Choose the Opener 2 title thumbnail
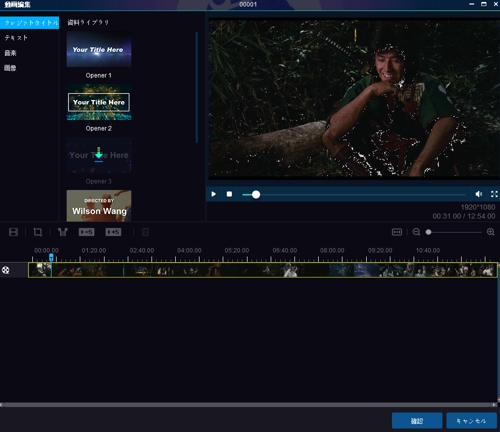500x432 pixels. (99, 102)
